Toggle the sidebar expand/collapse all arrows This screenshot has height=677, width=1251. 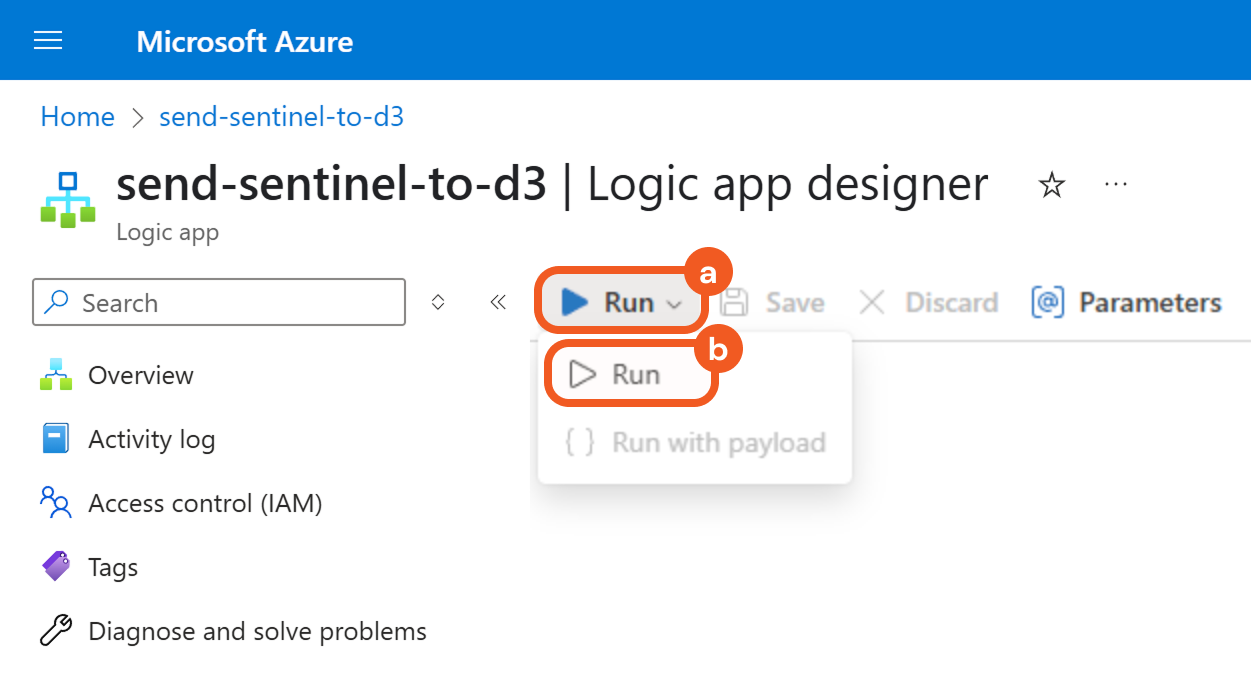coord(437,303)
